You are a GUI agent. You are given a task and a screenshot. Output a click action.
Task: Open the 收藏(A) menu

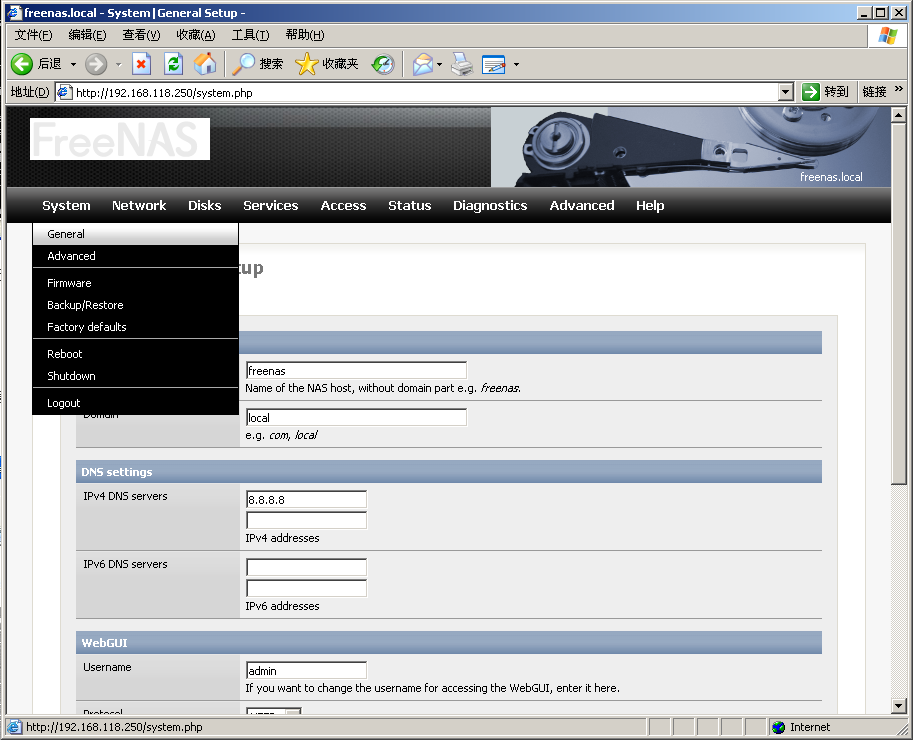(x=196, y=35)
